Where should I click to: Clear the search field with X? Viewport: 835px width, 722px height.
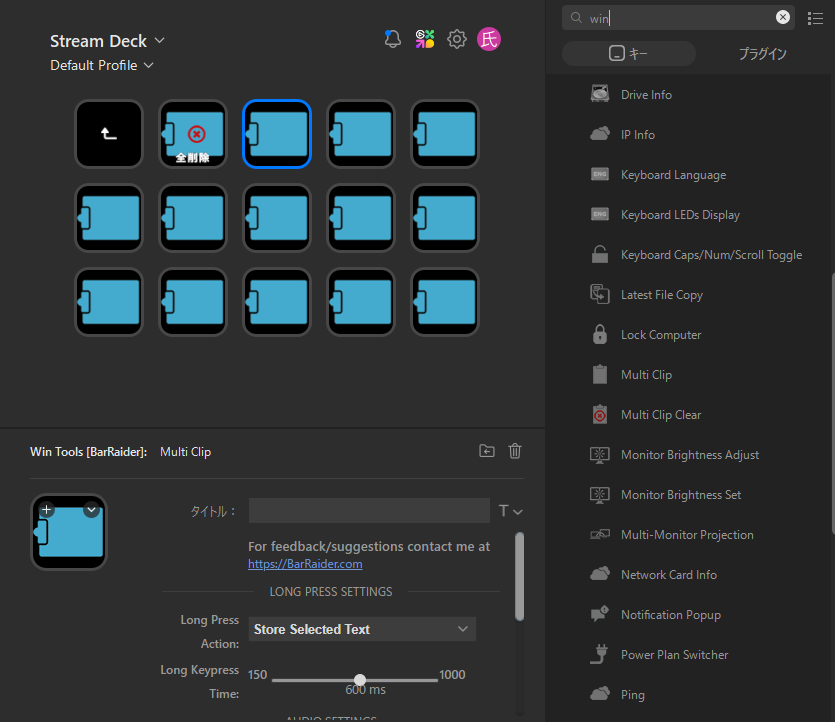click(x=782, y=18)
